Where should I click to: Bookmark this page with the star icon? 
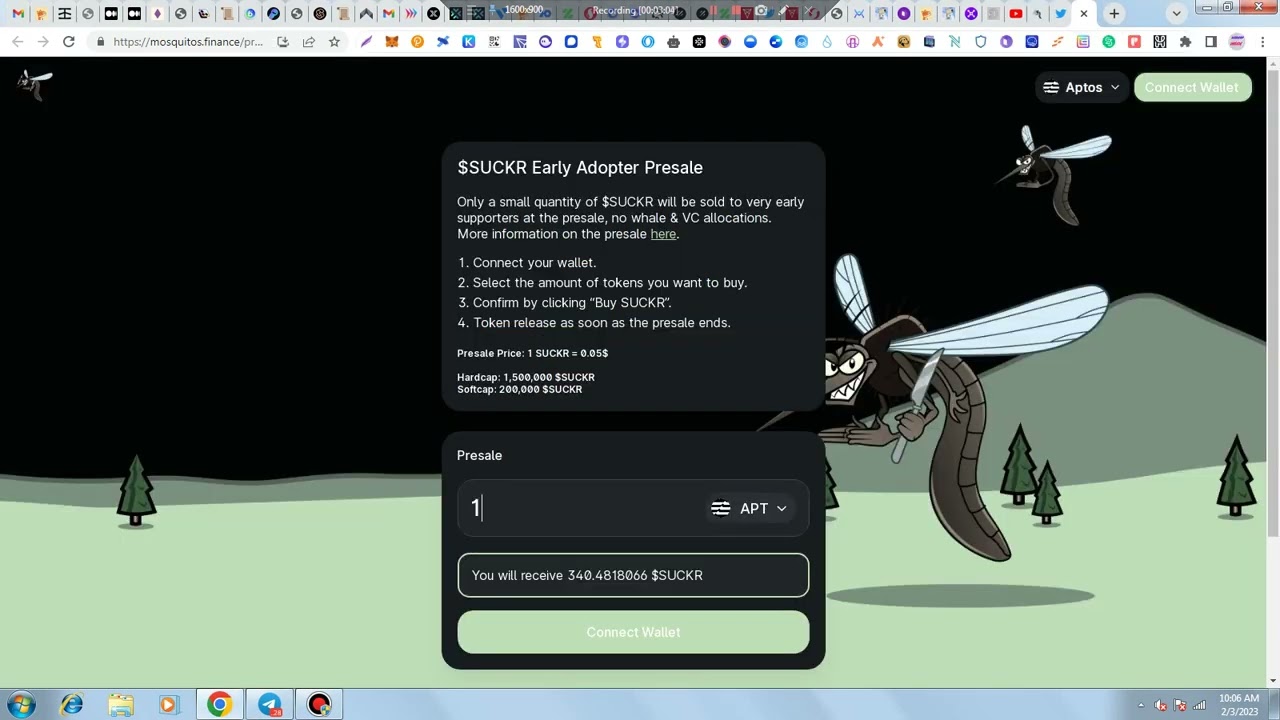(x=334, y=42)
